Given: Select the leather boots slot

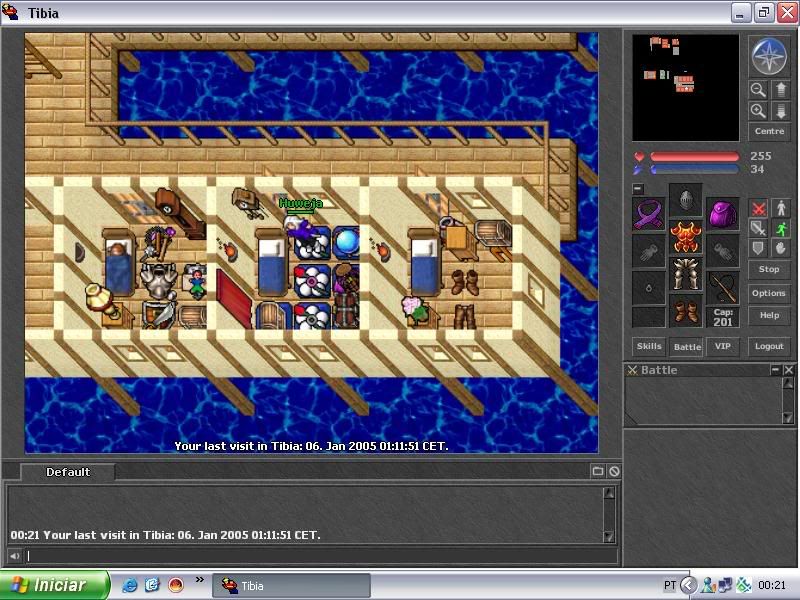Looking at the screenshot, I should (685, 311).
